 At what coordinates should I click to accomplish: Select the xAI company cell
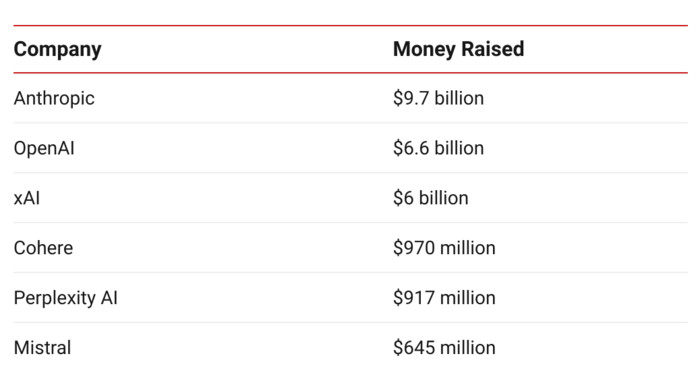point(27,198)
